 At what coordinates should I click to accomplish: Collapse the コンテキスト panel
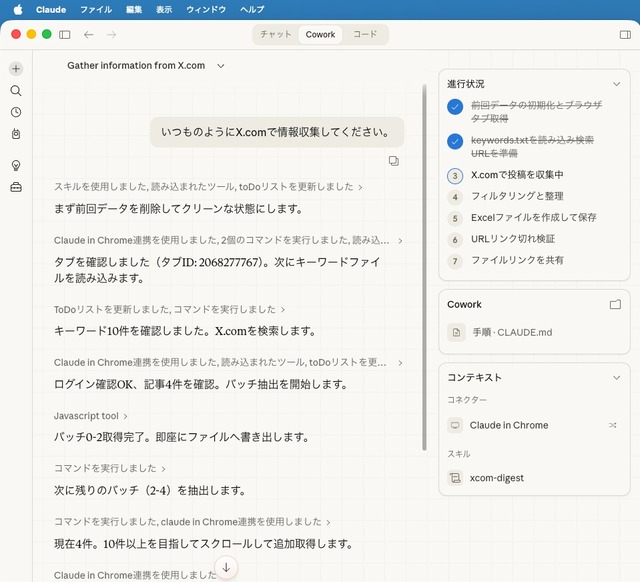pyautogui.click(x=616, y=378)
